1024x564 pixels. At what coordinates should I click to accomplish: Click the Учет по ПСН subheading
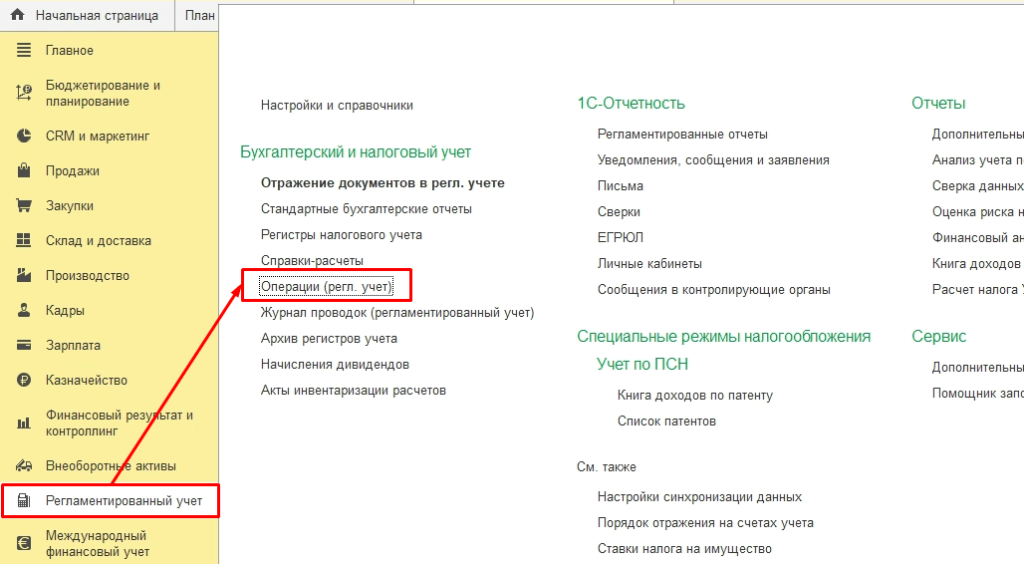tap(642, 364)
